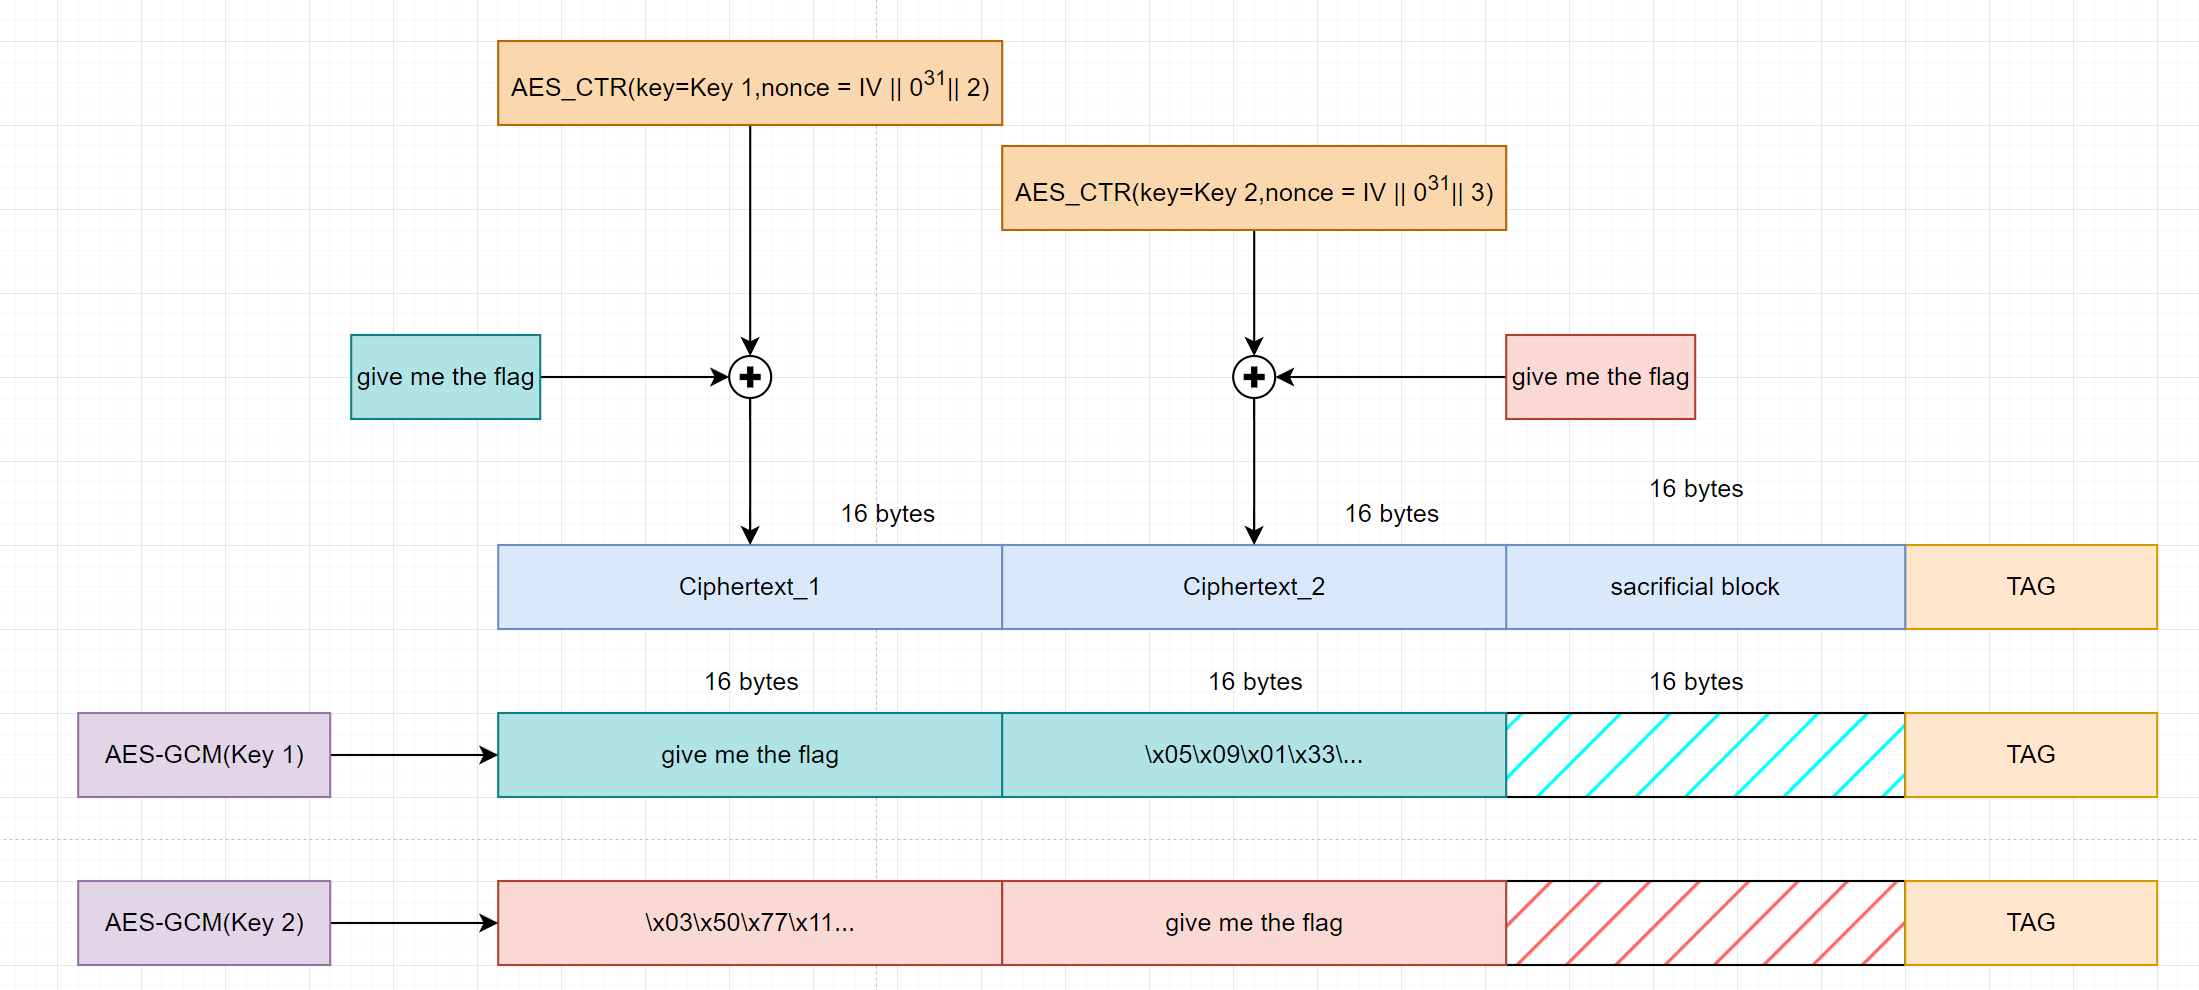Click the wide teal 'give me the flag' block
2199x990 pixels.
[750, 755]
